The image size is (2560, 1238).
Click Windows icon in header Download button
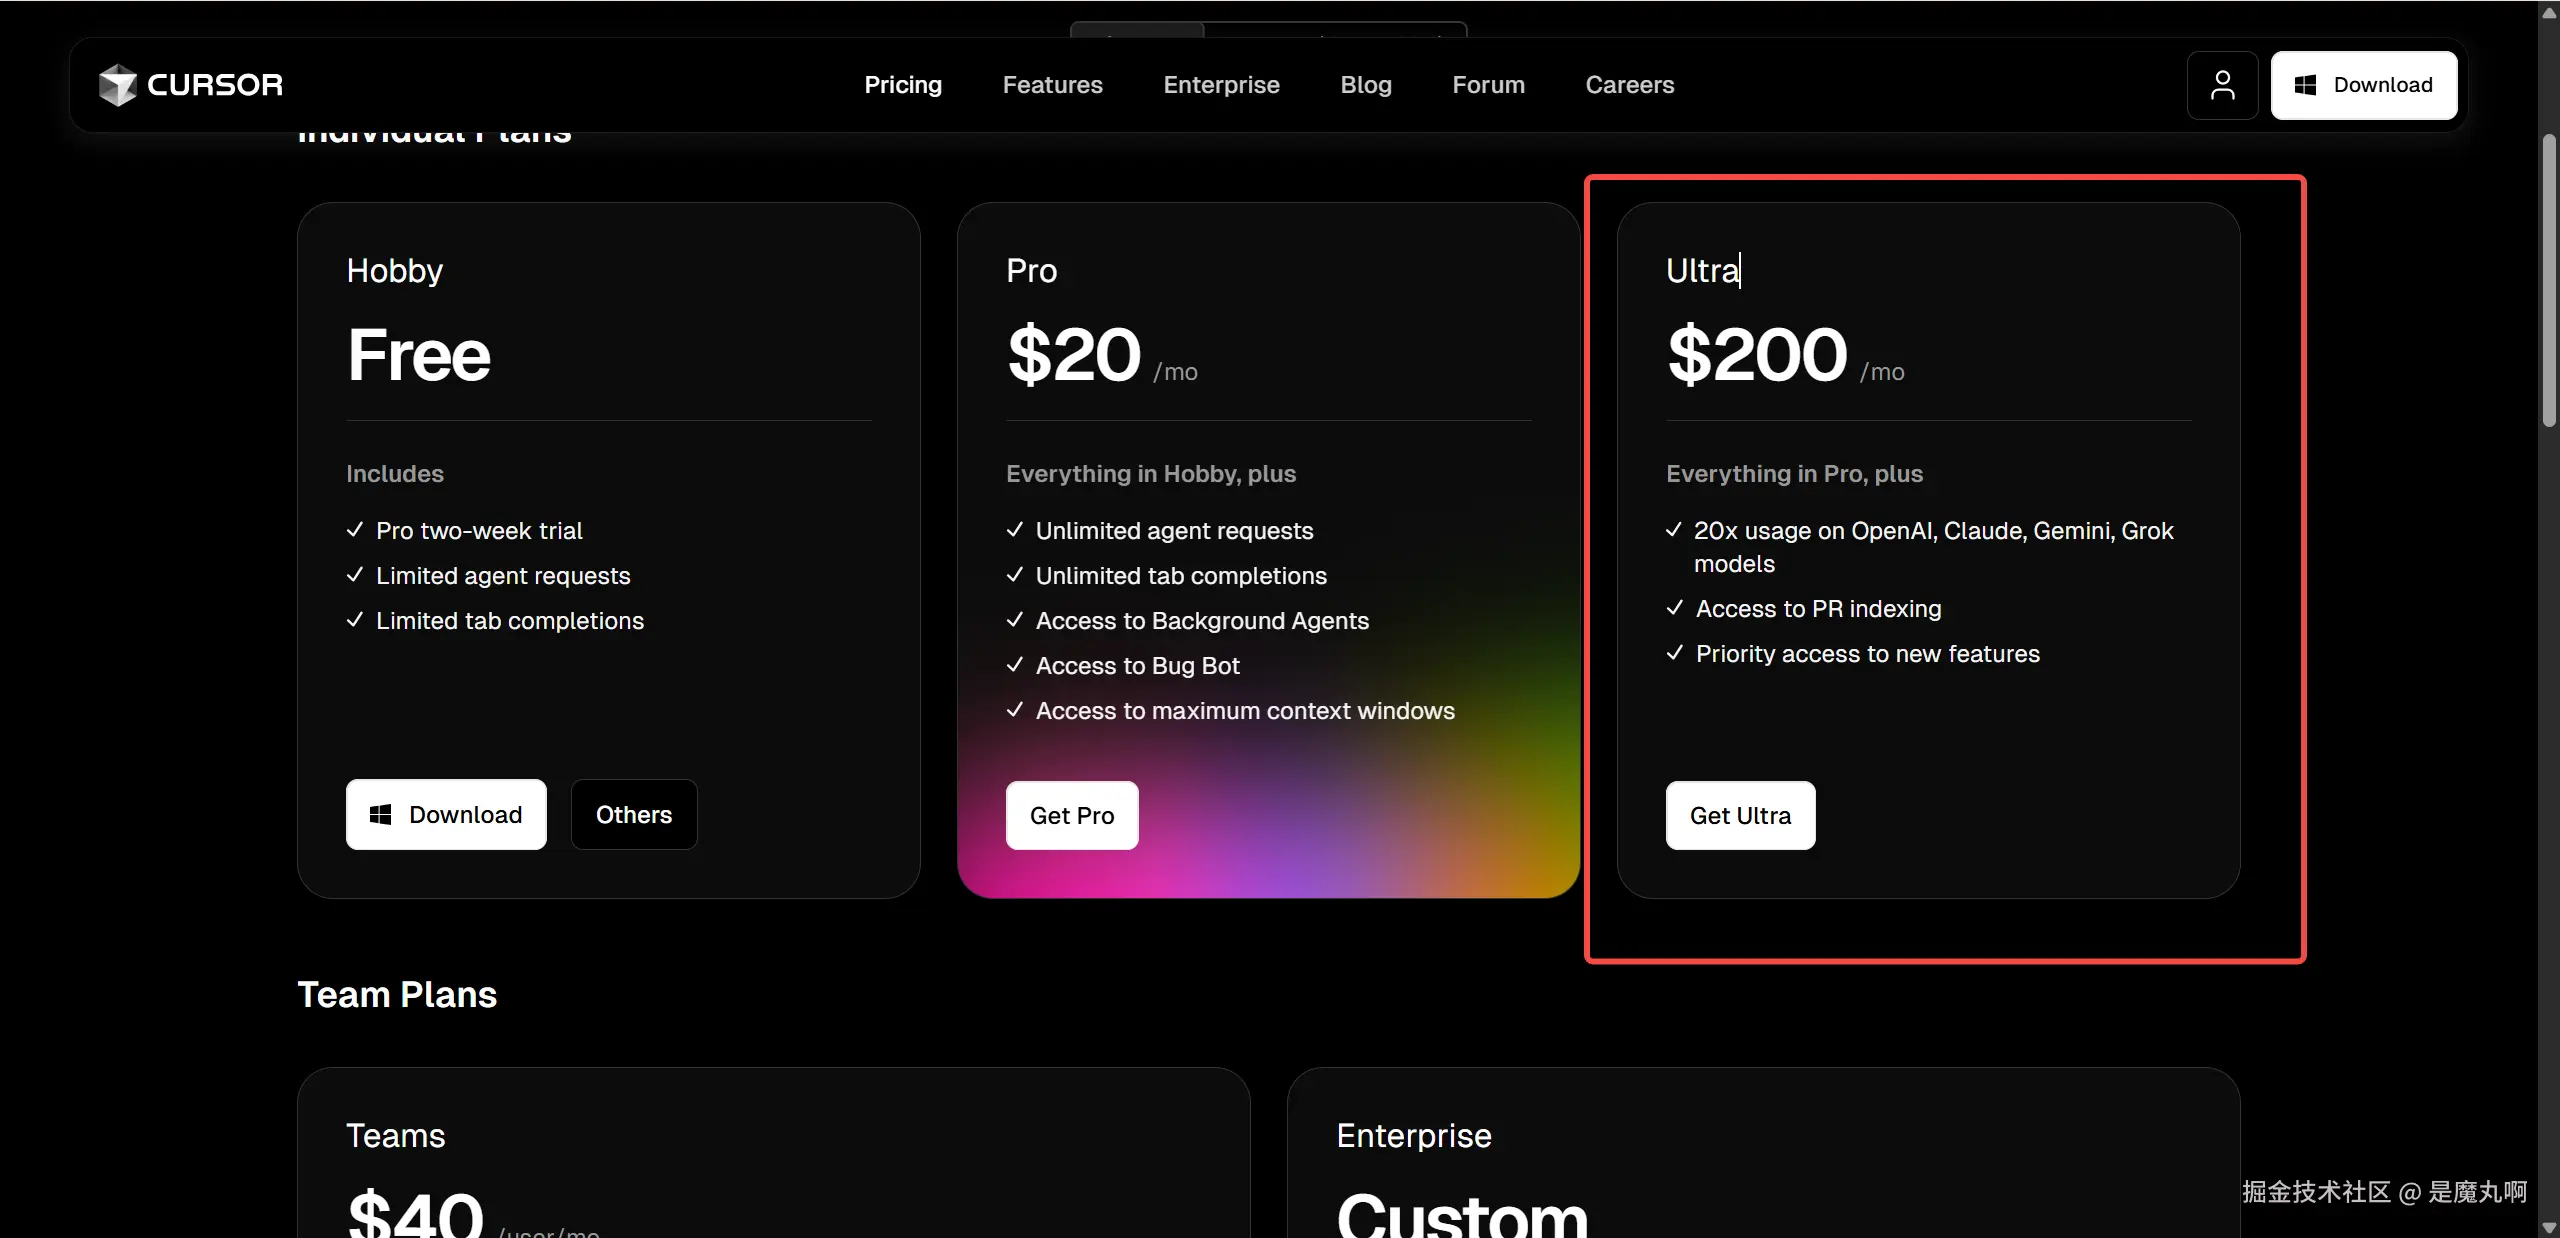pos(2305,85)
